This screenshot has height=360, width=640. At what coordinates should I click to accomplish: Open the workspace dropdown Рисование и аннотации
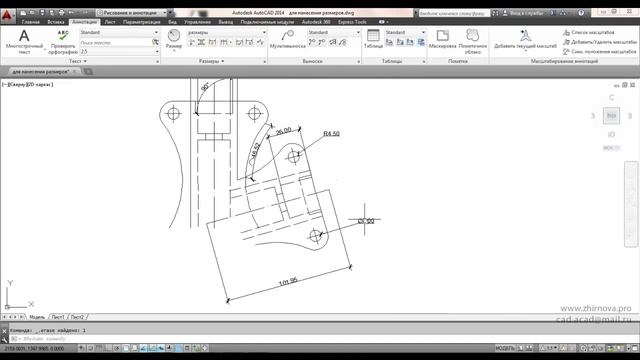coord(132,13)
